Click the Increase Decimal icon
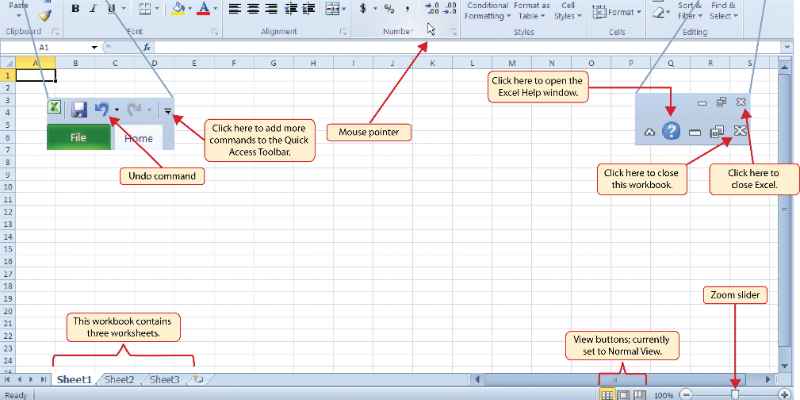 (x=432, y=8)
